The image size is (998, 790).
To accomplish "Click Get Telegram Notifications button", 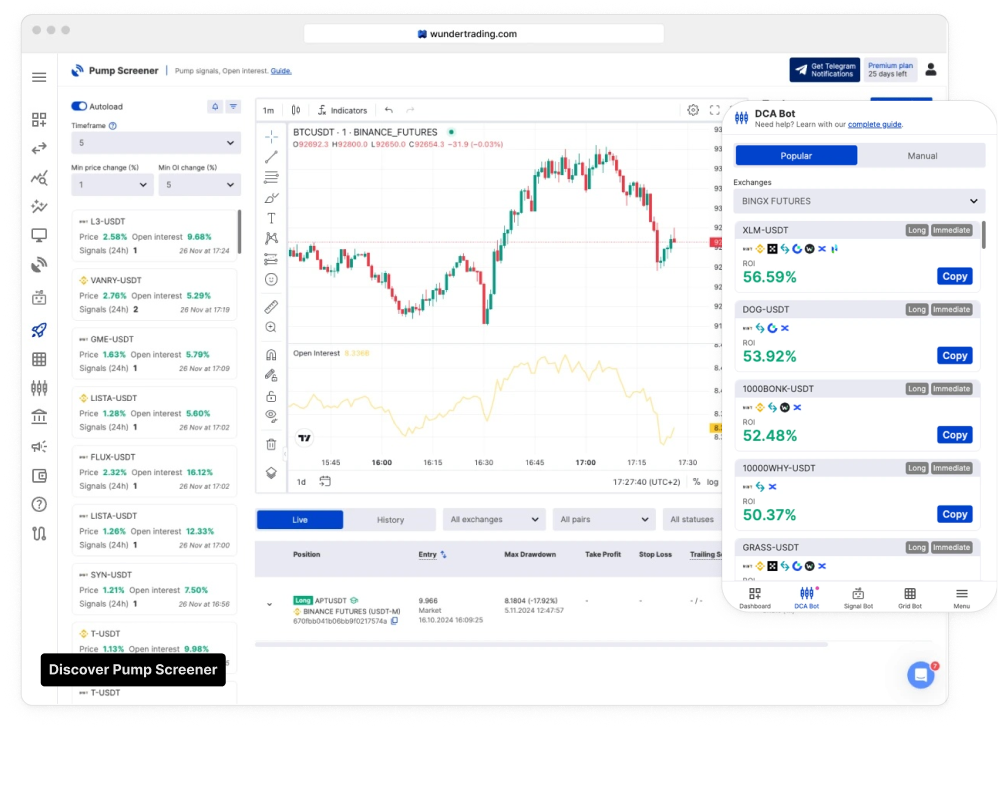I will pos(824,69).
